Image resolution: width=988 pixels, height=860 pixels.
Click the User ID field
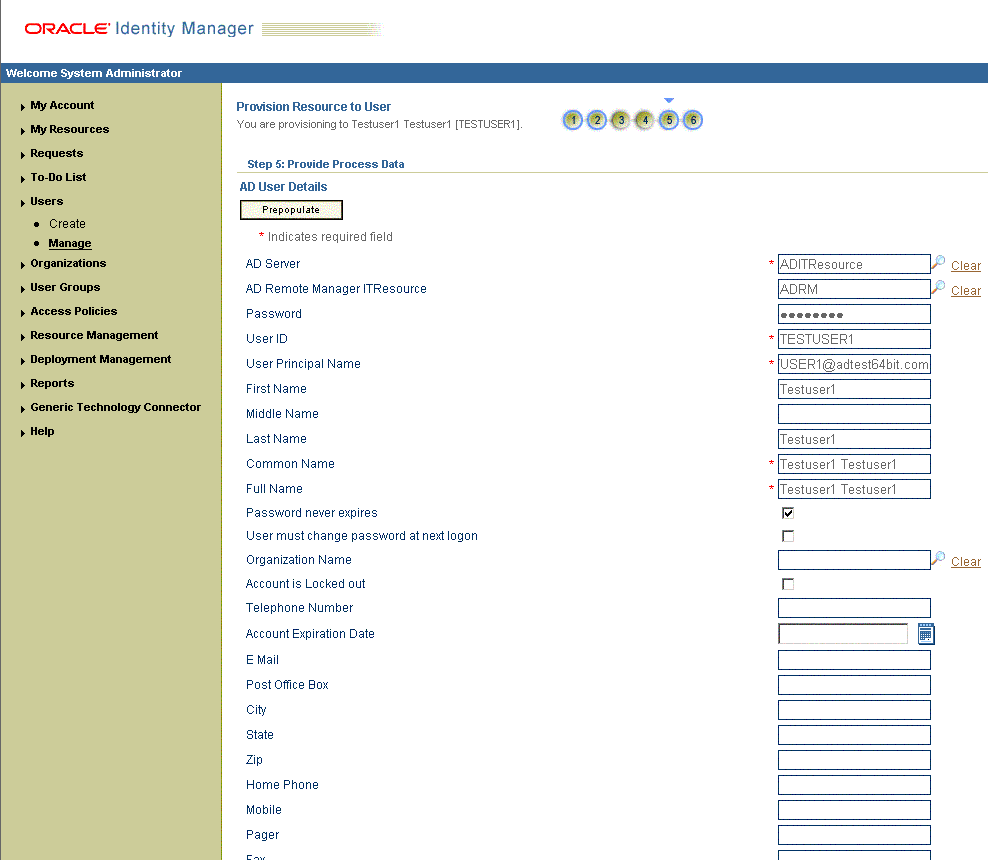[x=854, y=339]
